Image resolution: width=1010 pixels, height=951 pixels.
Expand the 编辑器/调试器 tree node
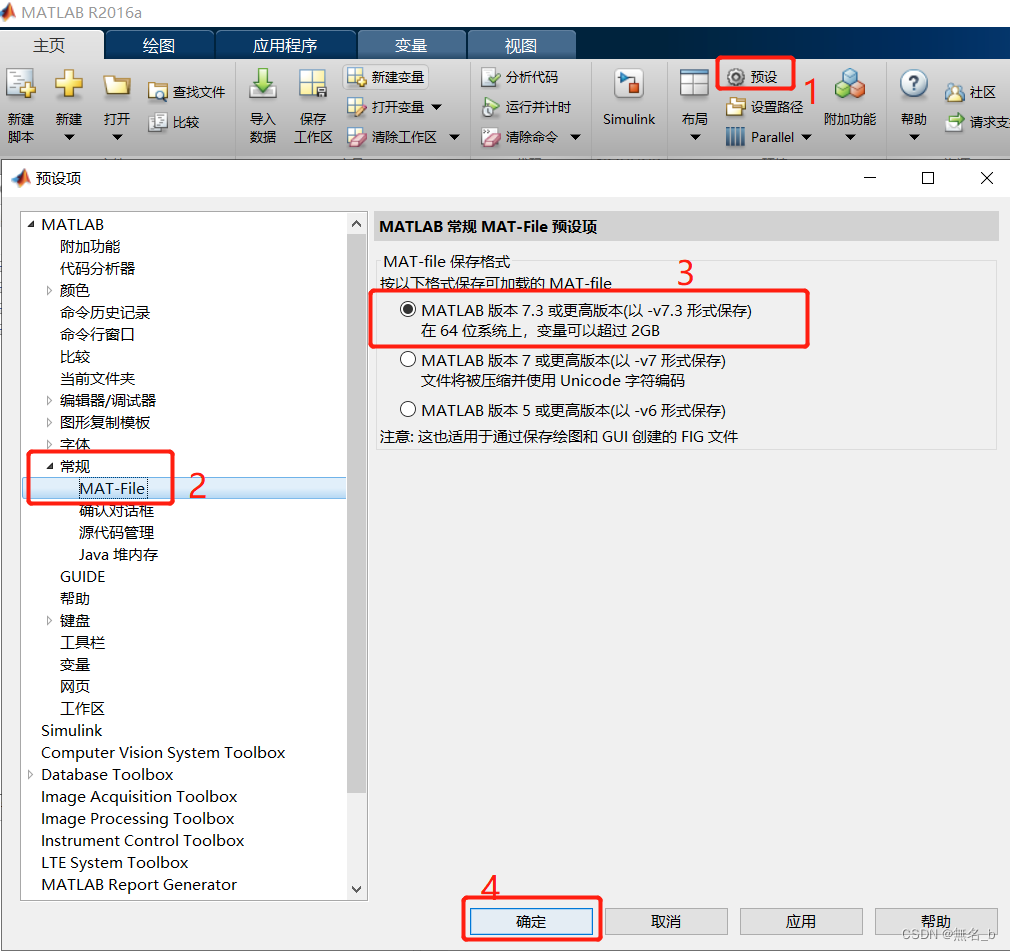[49, 401]
